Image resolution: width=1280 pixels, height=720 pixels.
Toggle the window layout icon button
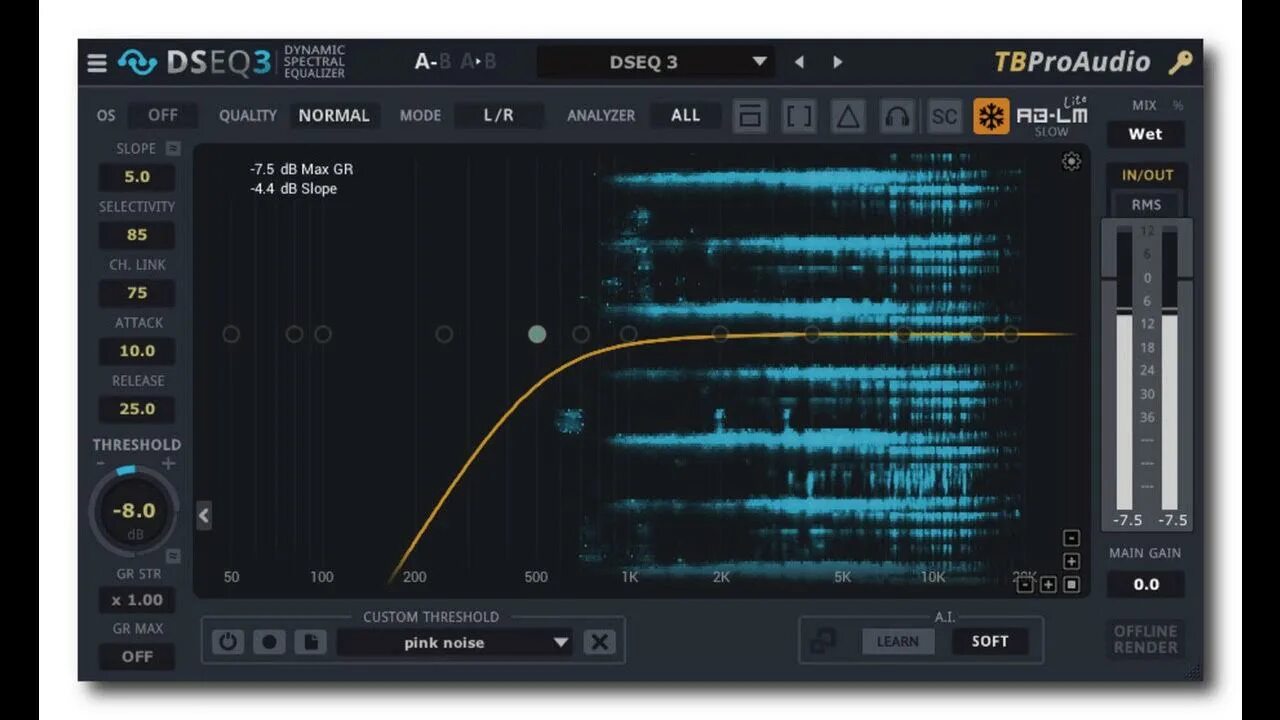750,116
